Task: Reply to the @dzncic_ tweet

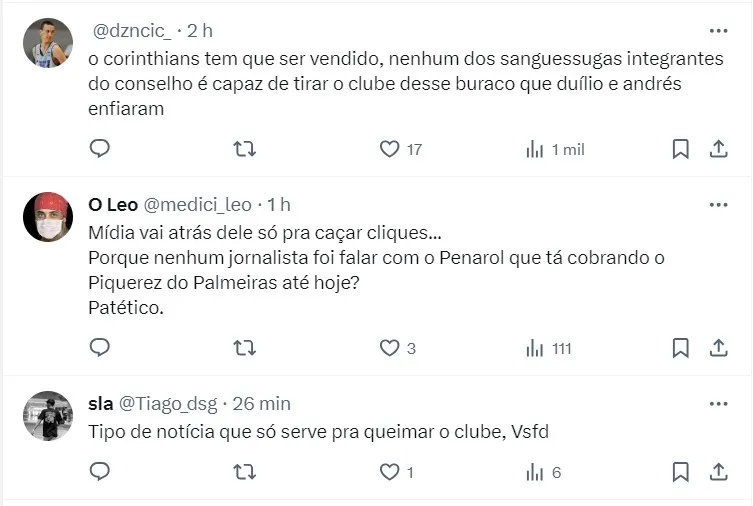Action: click(100, 149)
